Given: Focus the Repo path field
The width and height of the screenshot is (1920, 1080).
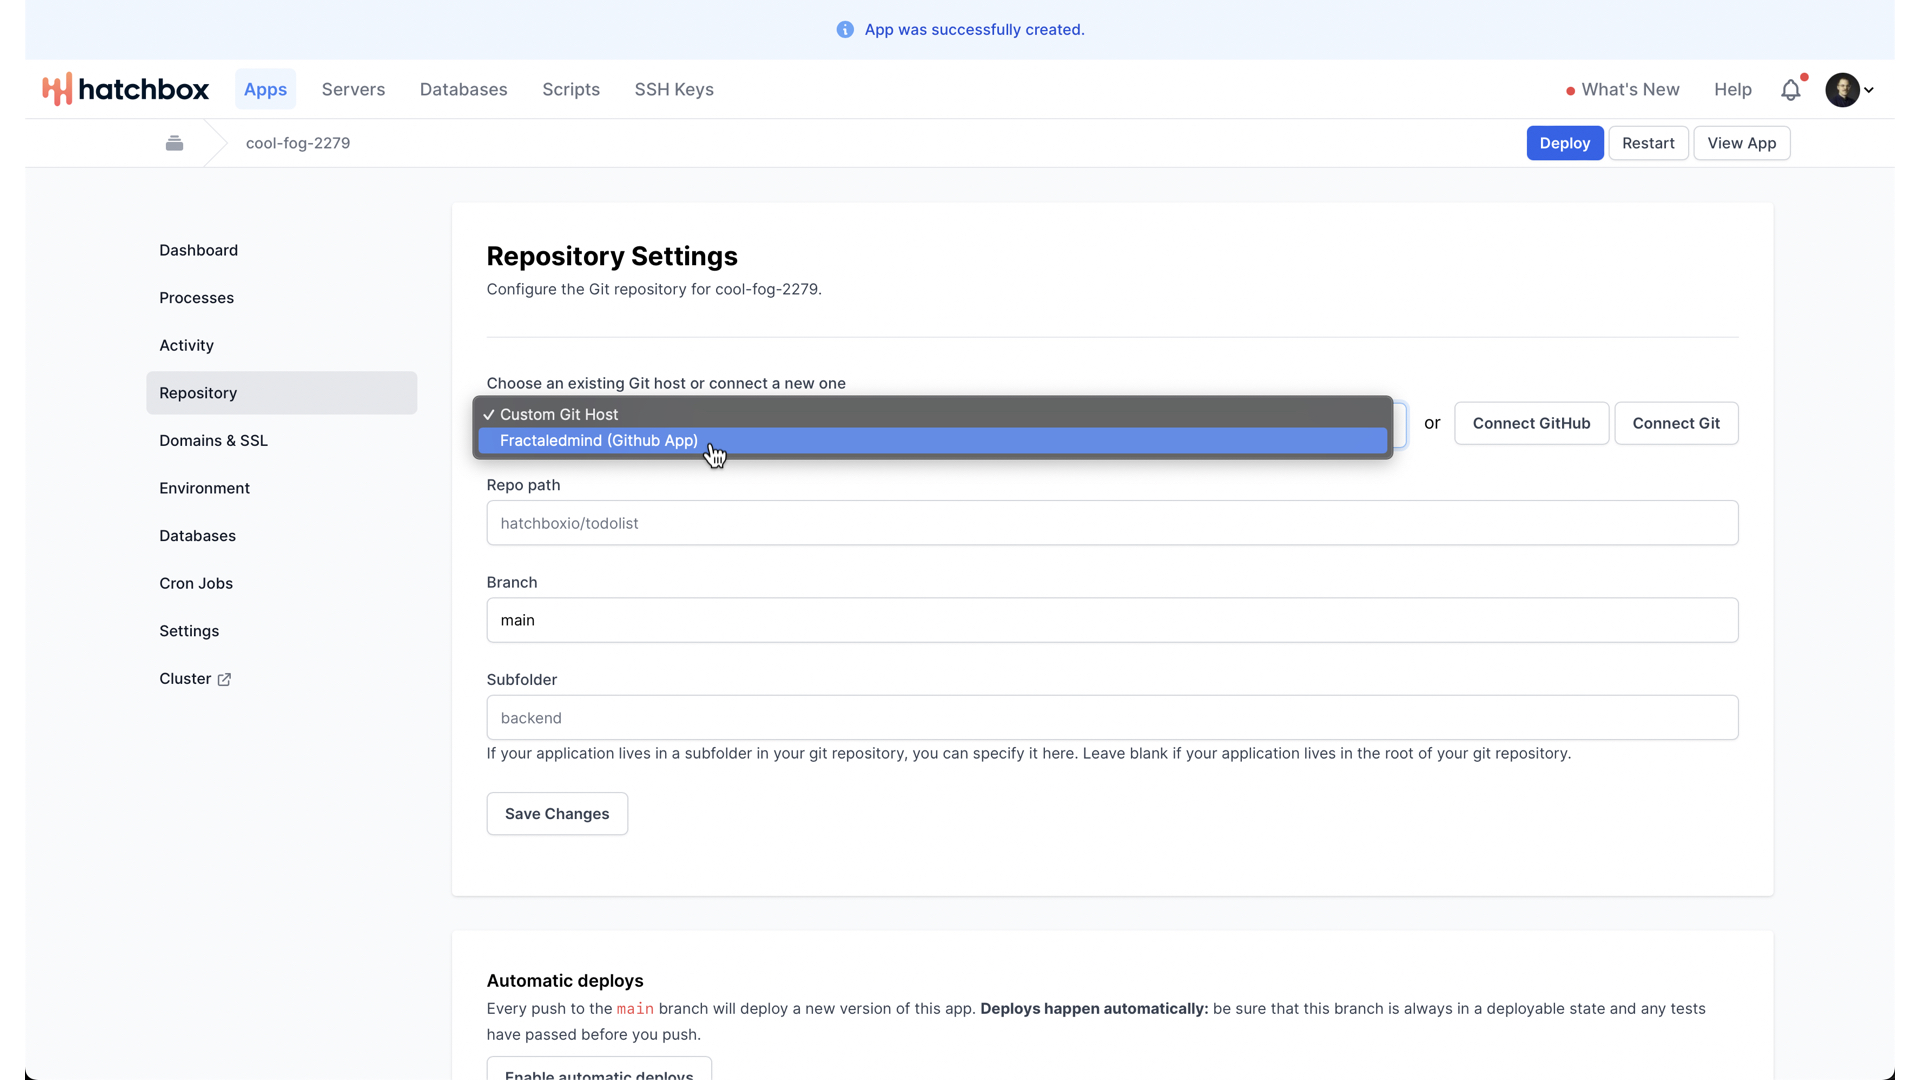Looking at the screenshot, I should click(x=1112, y=523).
